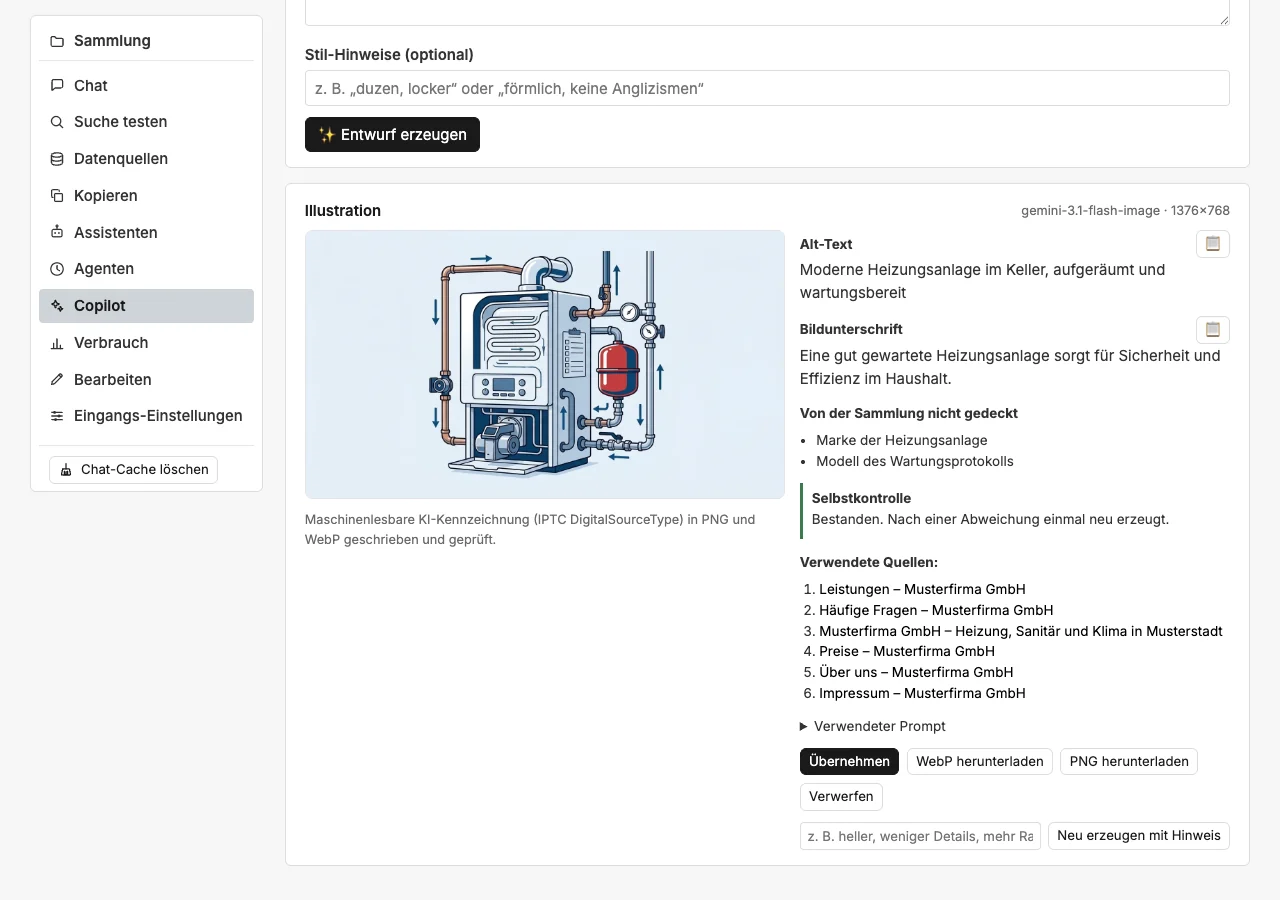Viewport: 1280px width, 900px height.
Task: Click PNG herunterladen
Action: pos(1129,761)
